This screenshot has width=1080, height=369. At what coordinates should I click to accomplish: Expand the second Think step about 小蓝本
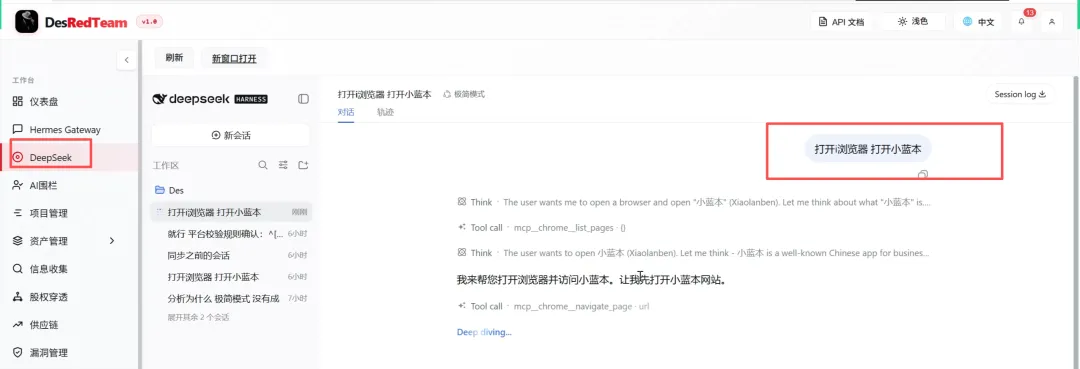click(694, 253)
